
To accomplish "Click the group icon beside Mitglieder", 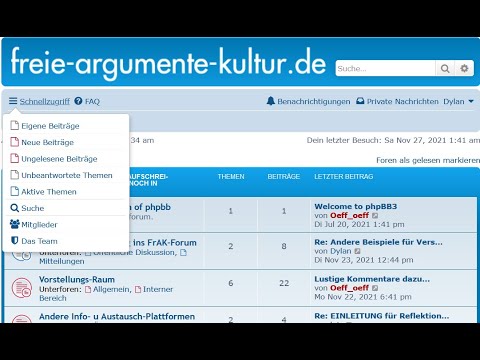I will click(x=15, y=224).
